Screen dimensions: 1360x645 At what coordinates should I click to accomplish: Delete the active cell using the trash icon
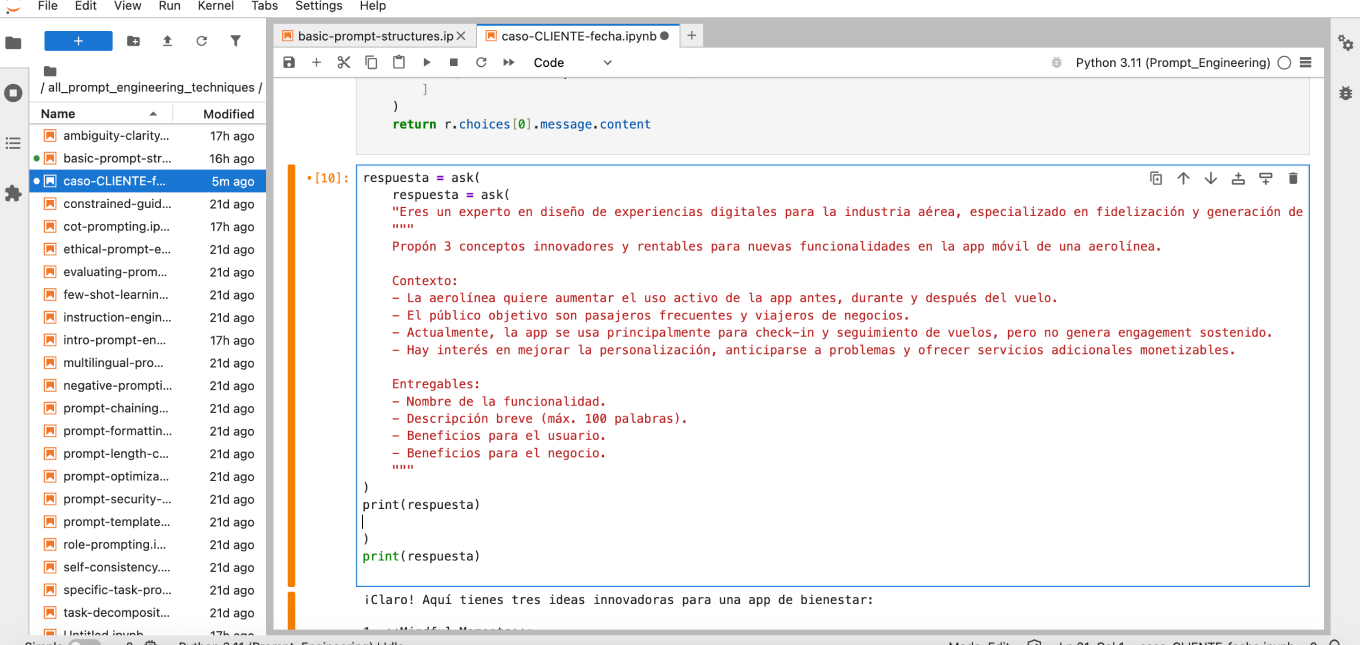coord(1292,178)
